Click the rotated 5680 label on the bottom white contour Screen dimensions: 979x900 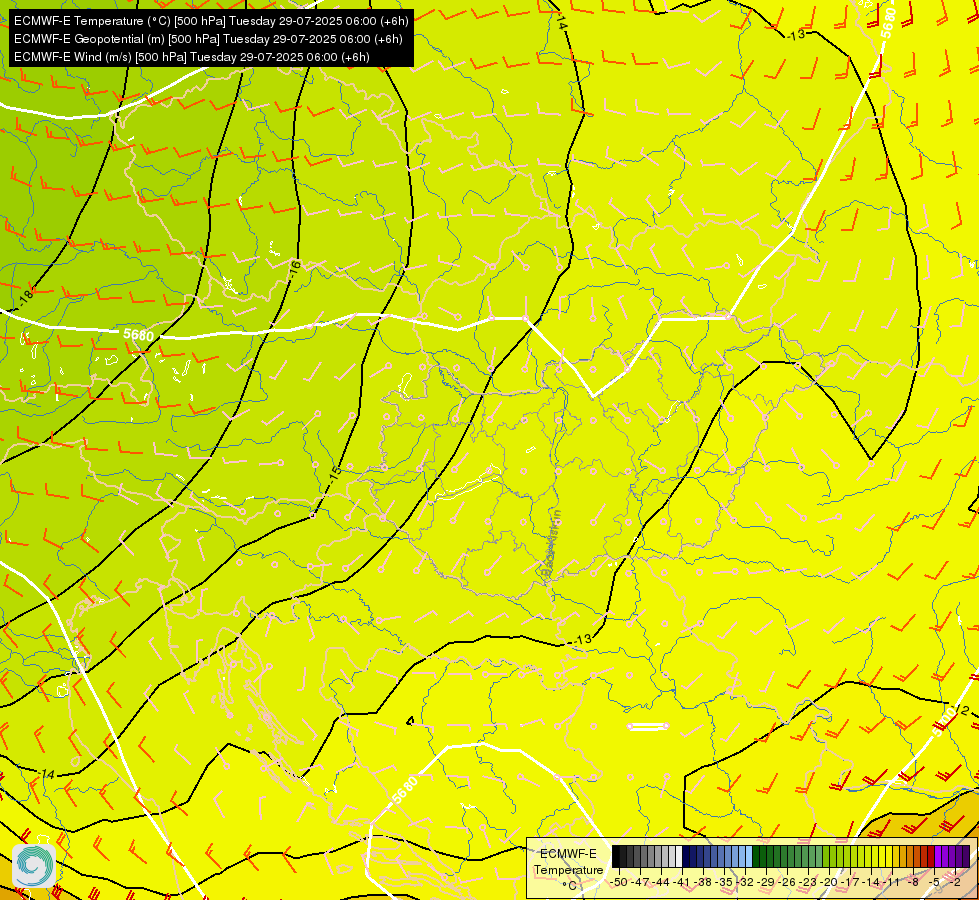405,792
